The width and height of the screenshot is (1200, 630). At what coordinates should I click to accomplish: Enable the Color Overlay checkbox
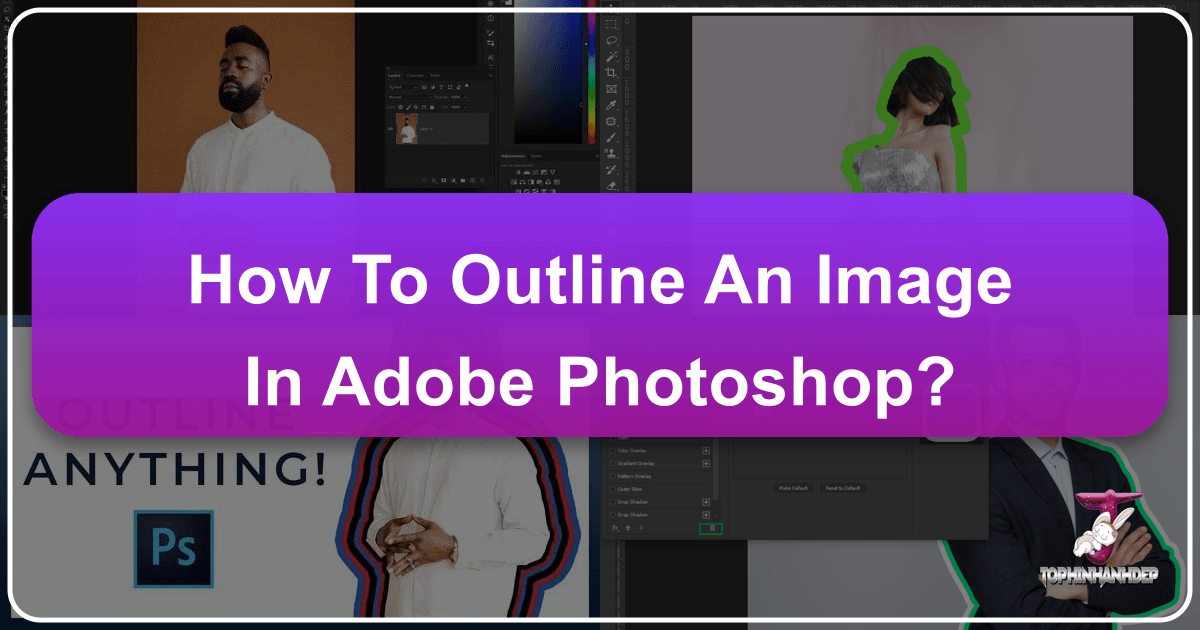pyautogui.click(x=614, y=450)
